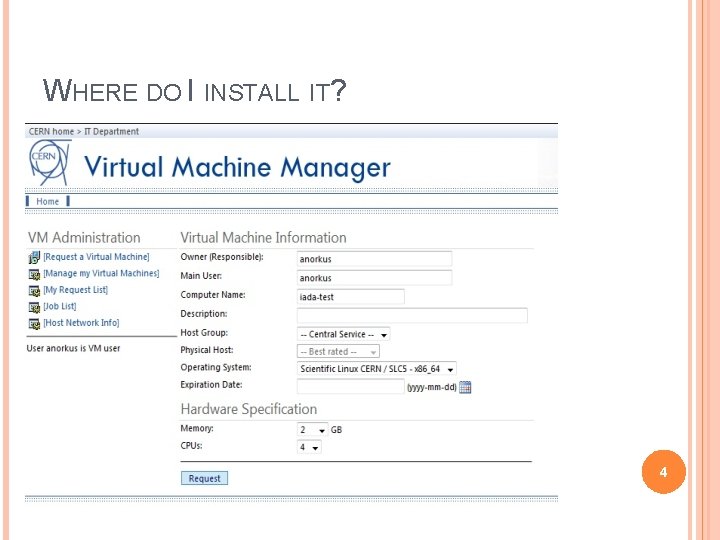
Task: Open the CPUs count dropdown
Action: [309, 447]
